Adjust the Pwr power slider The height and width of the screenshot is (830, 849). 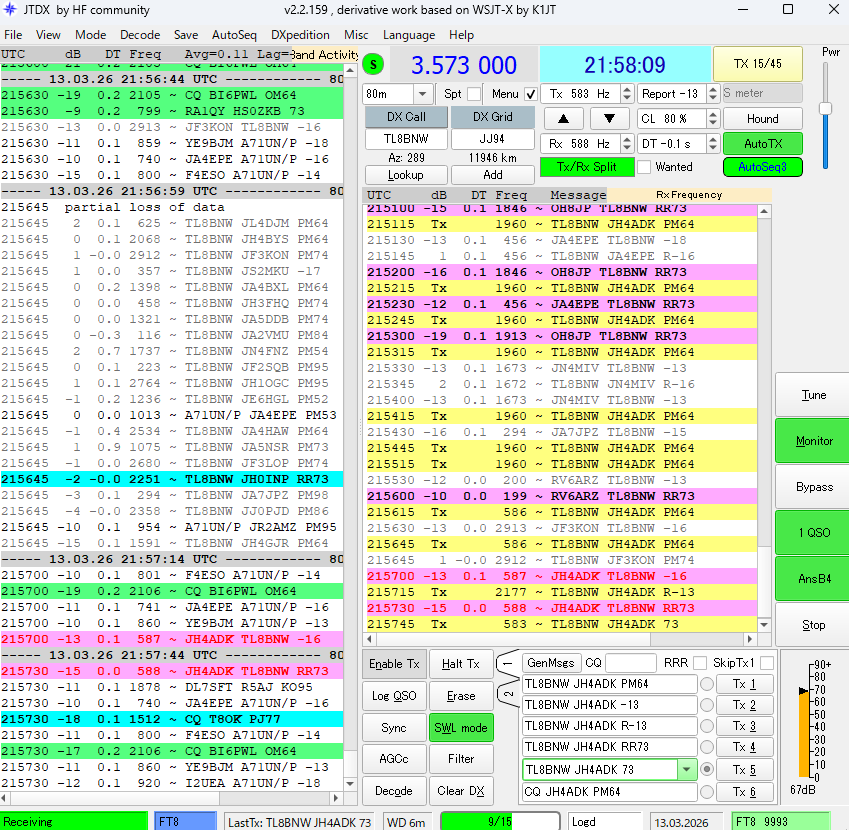coord(826,108)
